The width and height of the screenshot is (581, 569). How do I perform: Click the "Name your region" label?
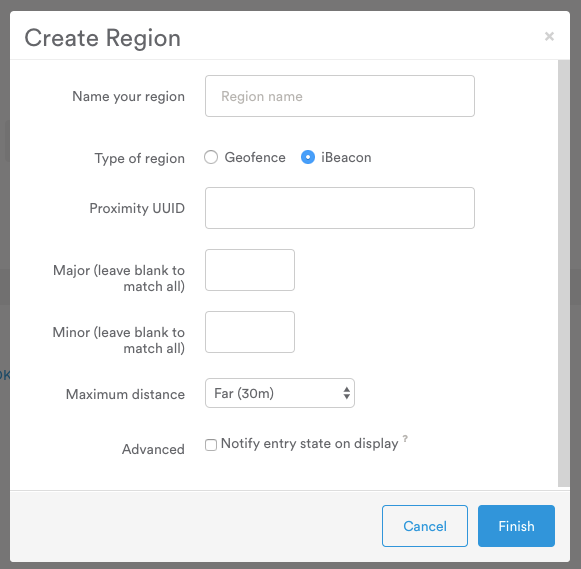[x=129, y=96]
